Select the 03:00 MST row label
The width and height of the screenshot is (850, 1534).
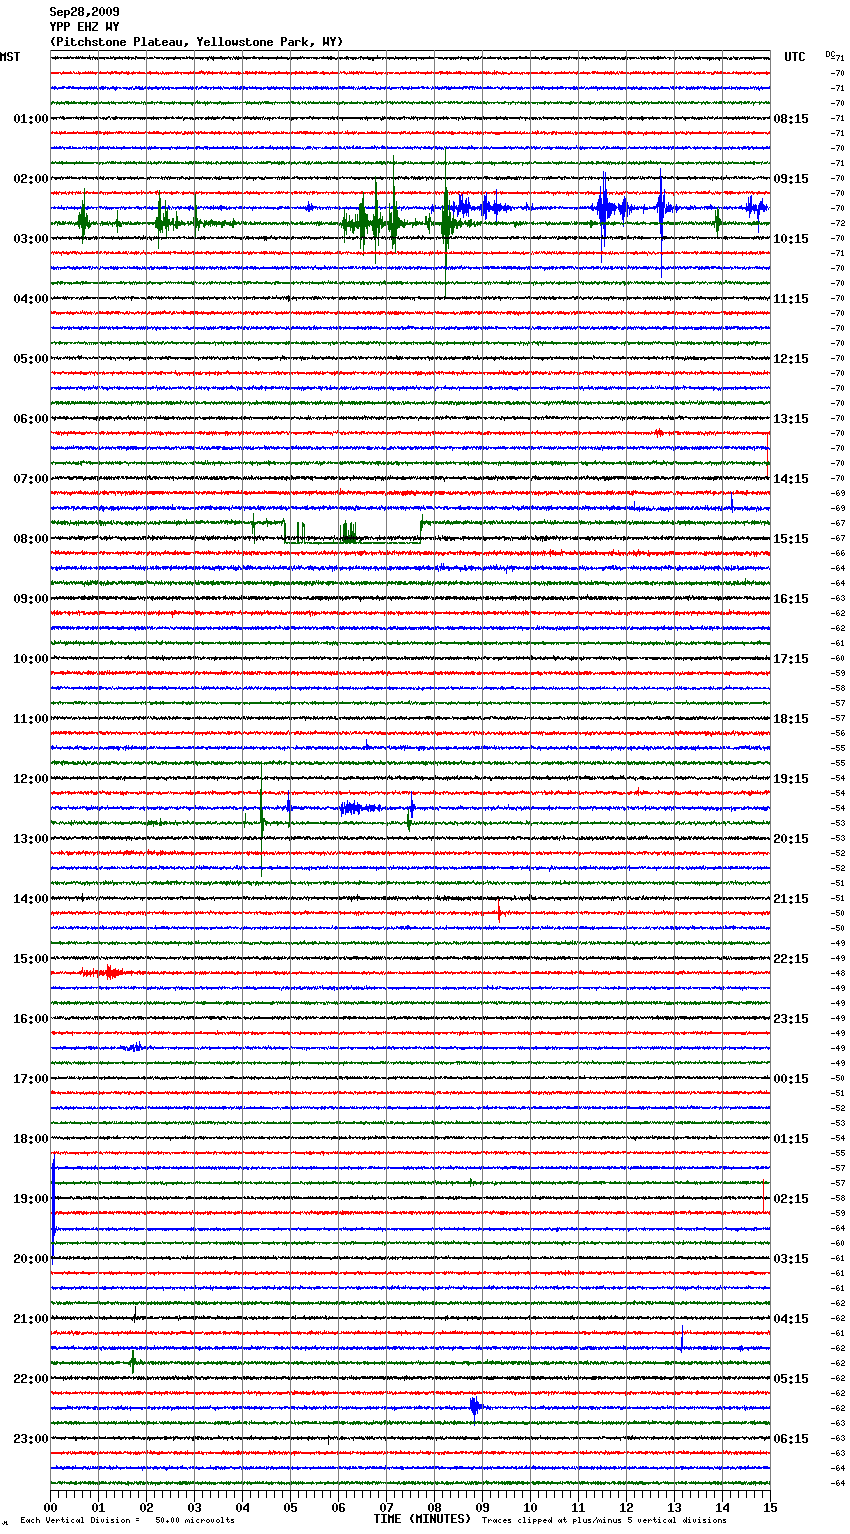[x=30, y=239]
